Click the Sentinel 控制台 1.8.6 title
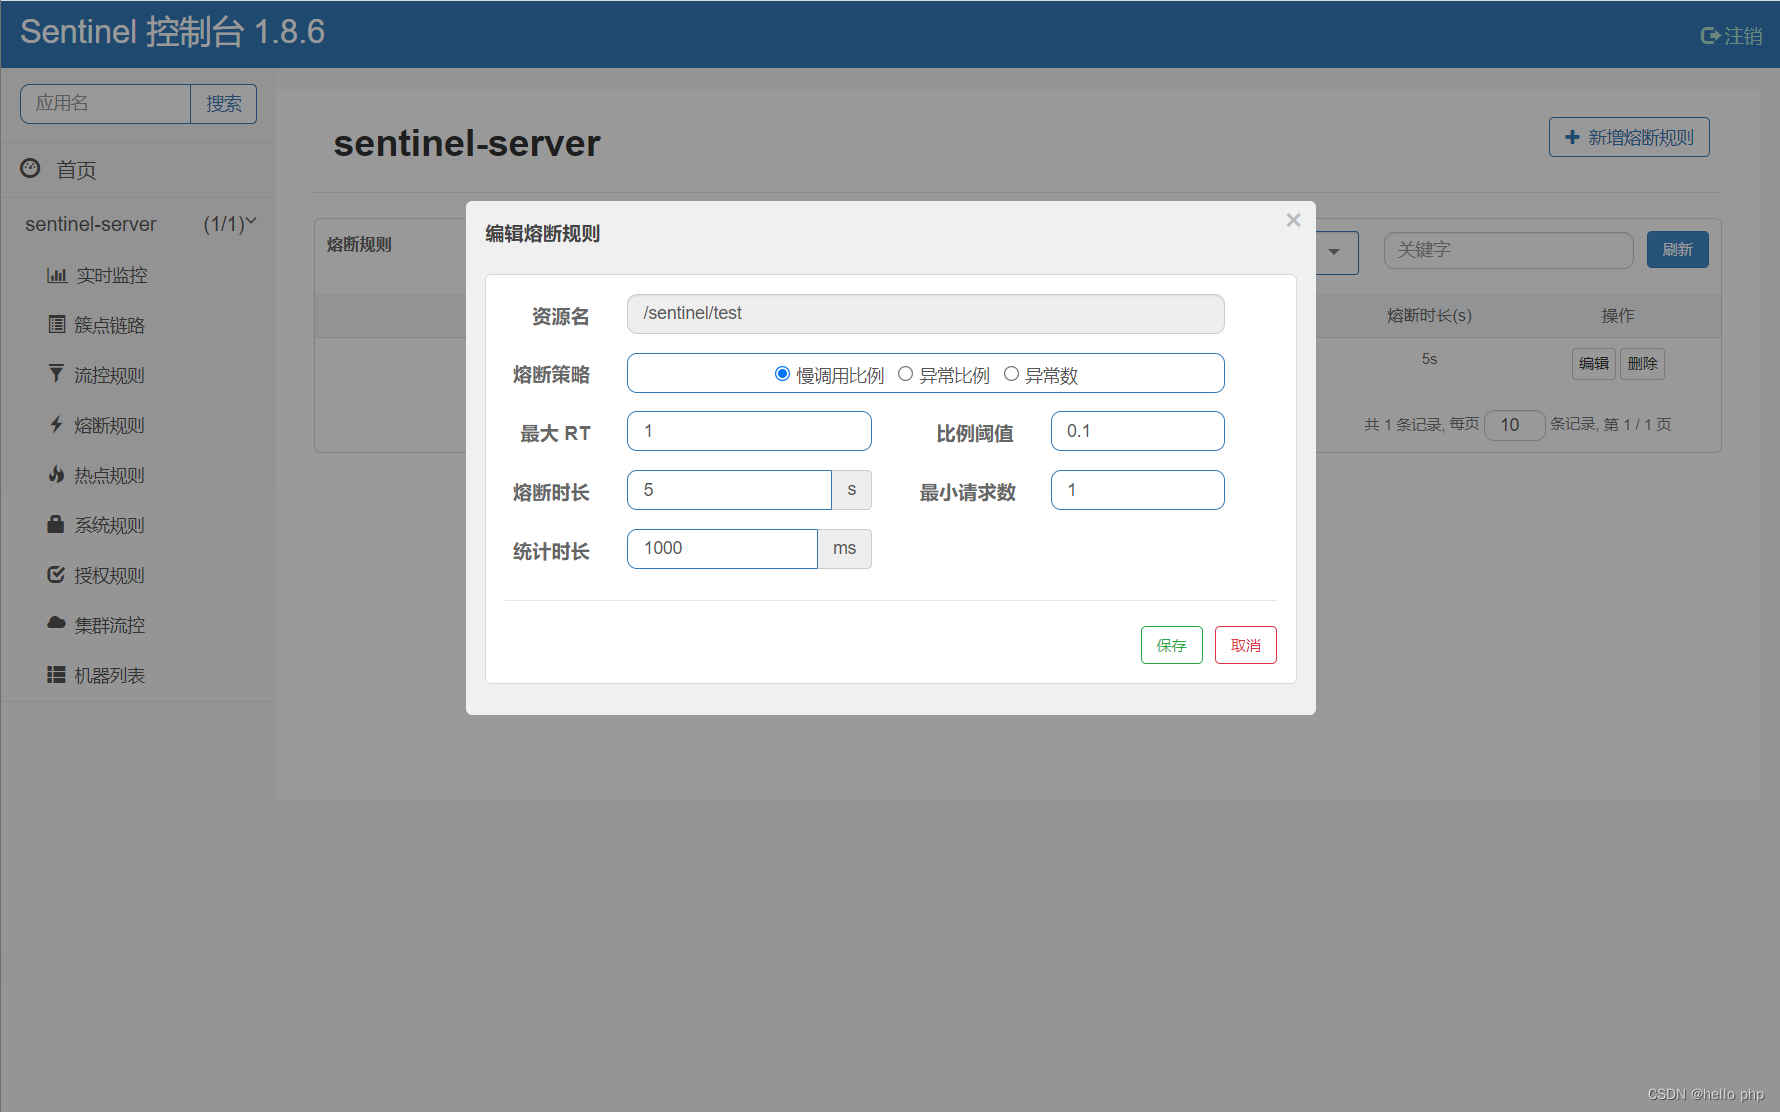Image resolution: width=1780 pixels, height=1112 pixels. [x=173, y=32]
